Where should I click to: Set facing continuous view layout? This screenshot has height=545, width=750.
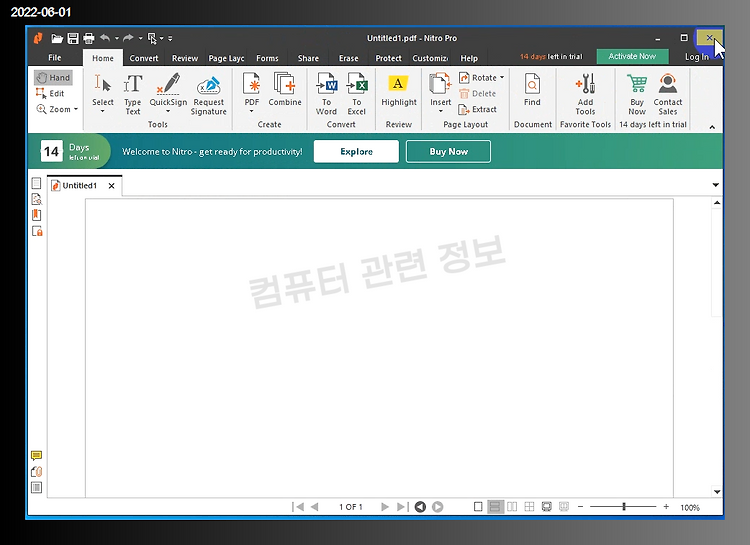(x=529, y=507)
